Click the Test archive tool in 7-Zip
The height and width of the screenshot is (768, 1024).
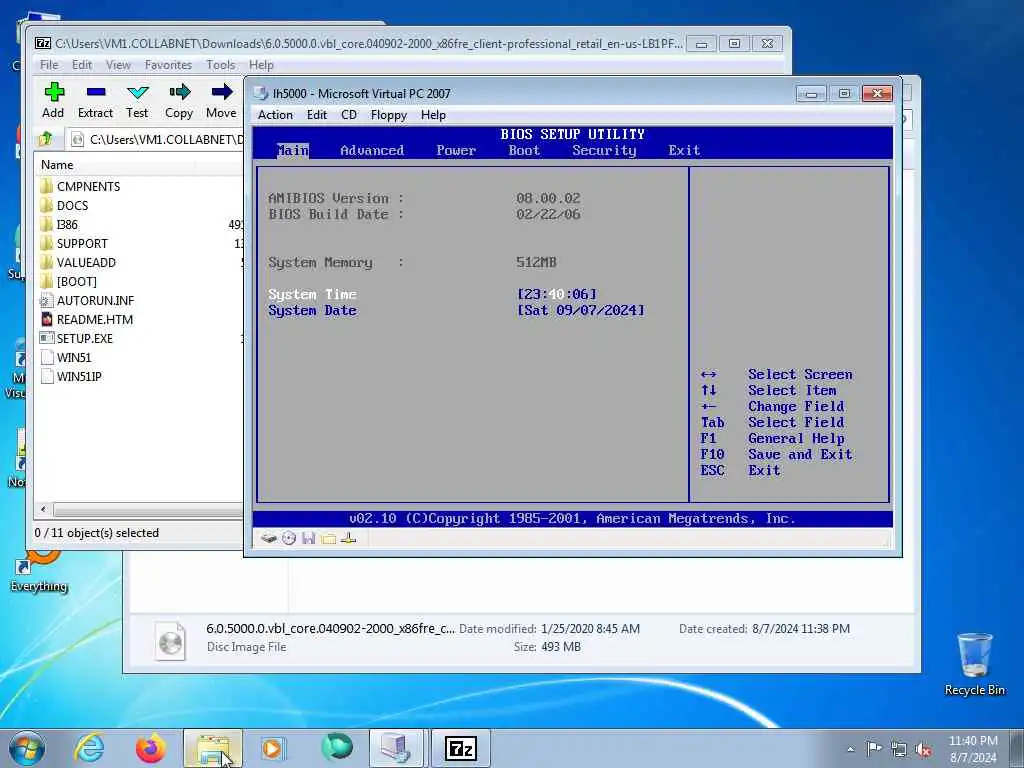[x=137, y=101]
